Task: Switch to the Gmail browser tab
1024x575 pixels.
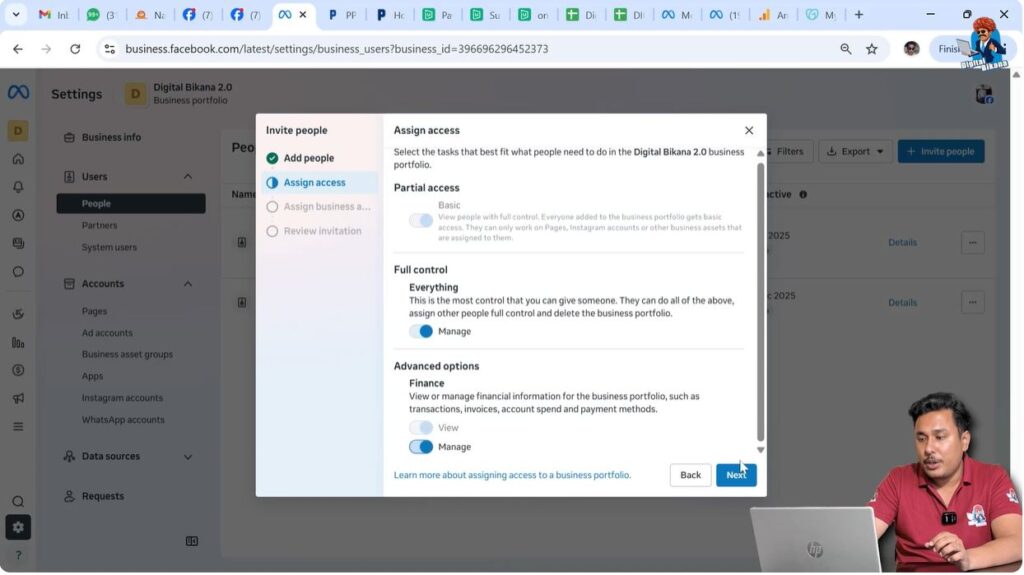Action: [54, 14]
